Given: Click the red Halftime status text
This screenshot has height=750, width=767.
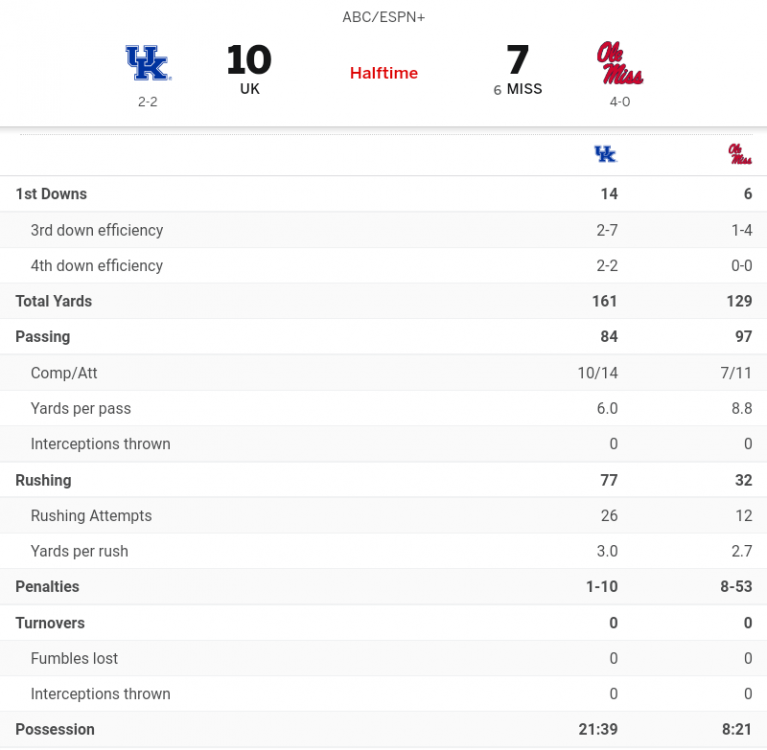Looking at the screenshot, I should click(384, 73).
